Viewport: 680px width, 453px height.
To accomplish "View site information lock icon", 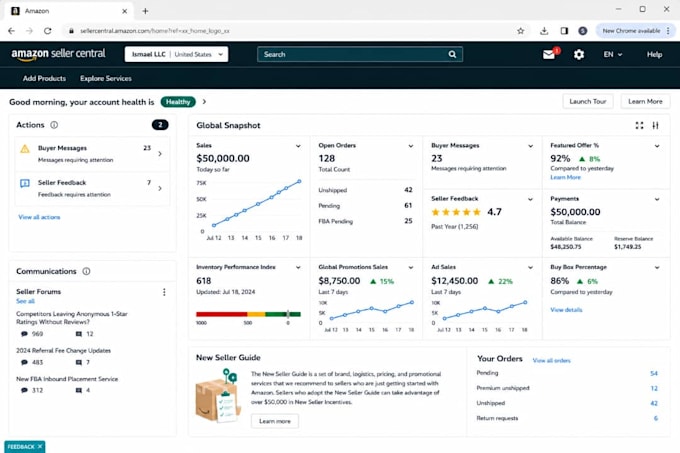I will [x=71, y=31].
